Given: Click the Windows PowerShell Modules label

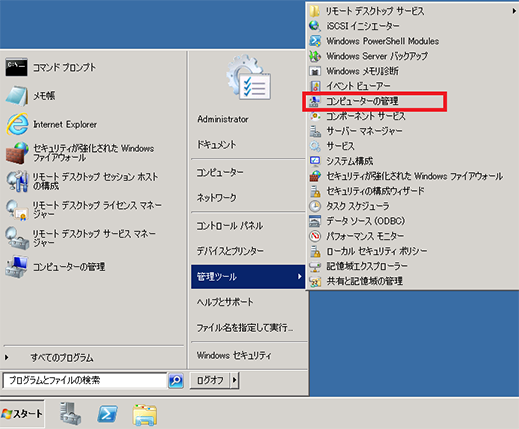Looking at the screenshot, I should (x=383, y=41).
